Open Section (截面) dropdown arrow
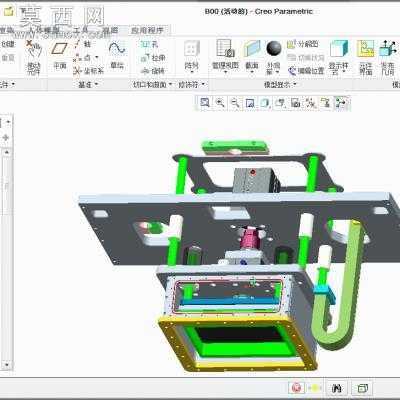This screenshot has width=400, height=400. pyautogui.click(x=252, y=72)
